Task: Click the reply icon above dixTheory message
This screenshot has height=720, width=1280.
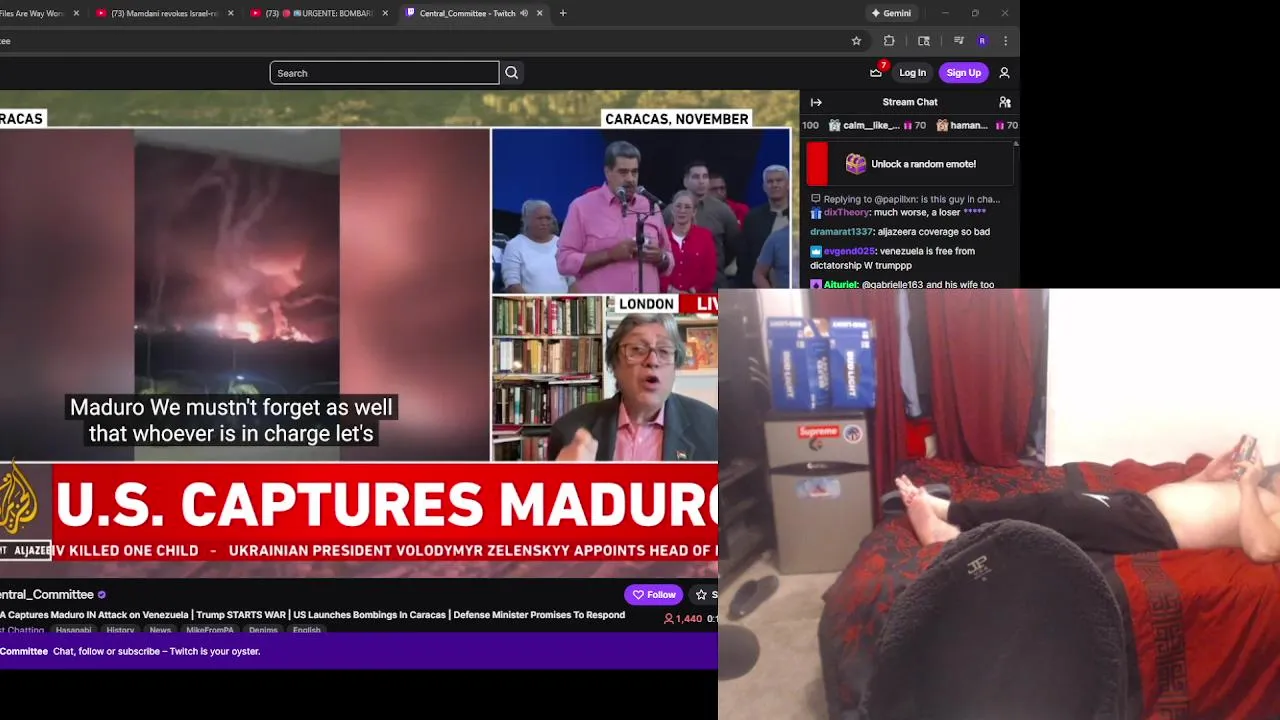Action: (x=815, y=199)
